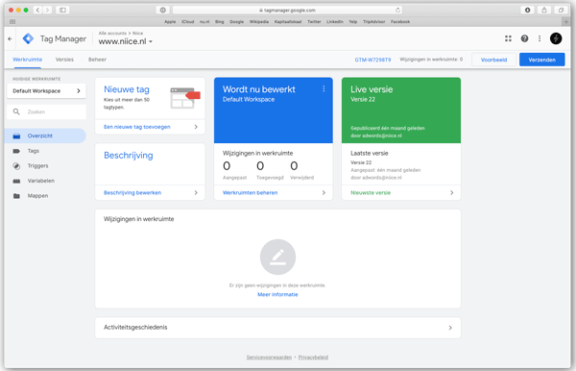Open Apple bookmark in favorites bar
Image resolution: width=576 pixels, height=371 pixels.
[x=170, y=22]
